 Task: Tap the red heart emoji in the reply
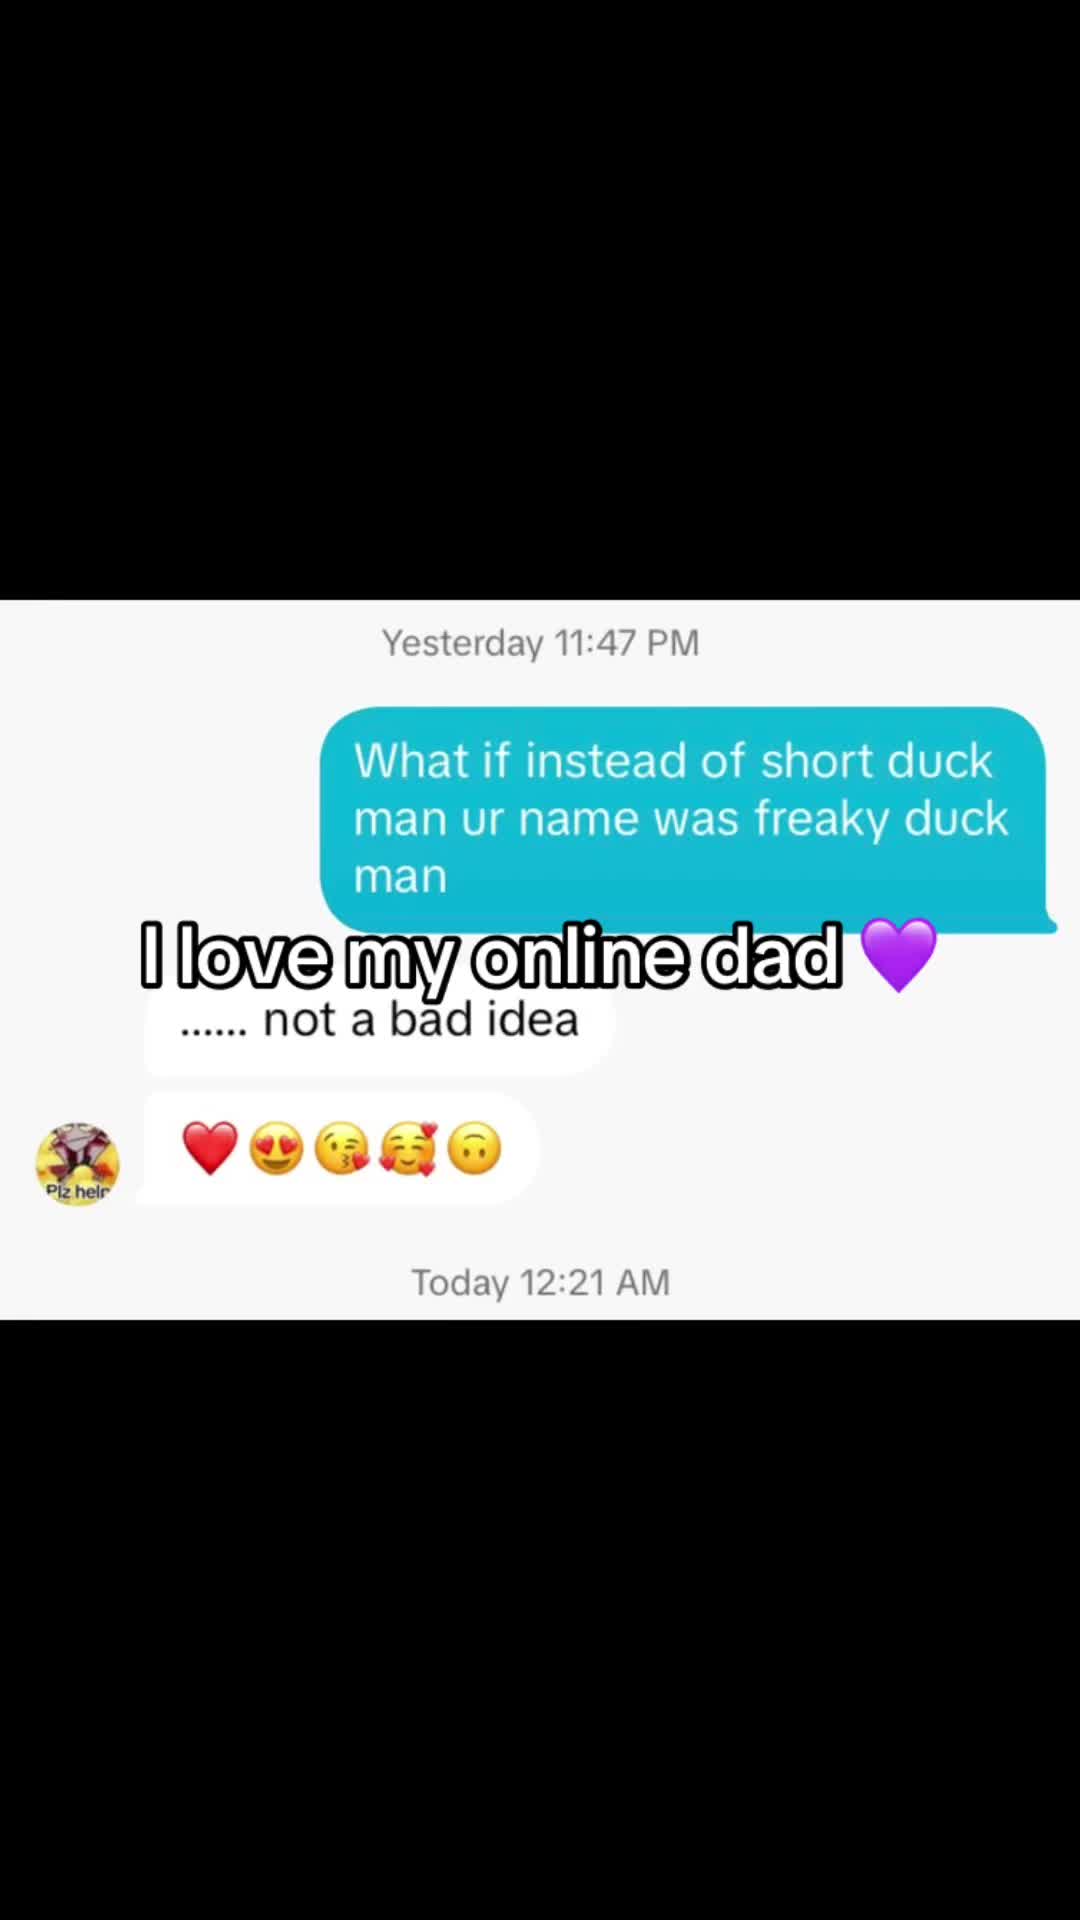click(210, 1148)
